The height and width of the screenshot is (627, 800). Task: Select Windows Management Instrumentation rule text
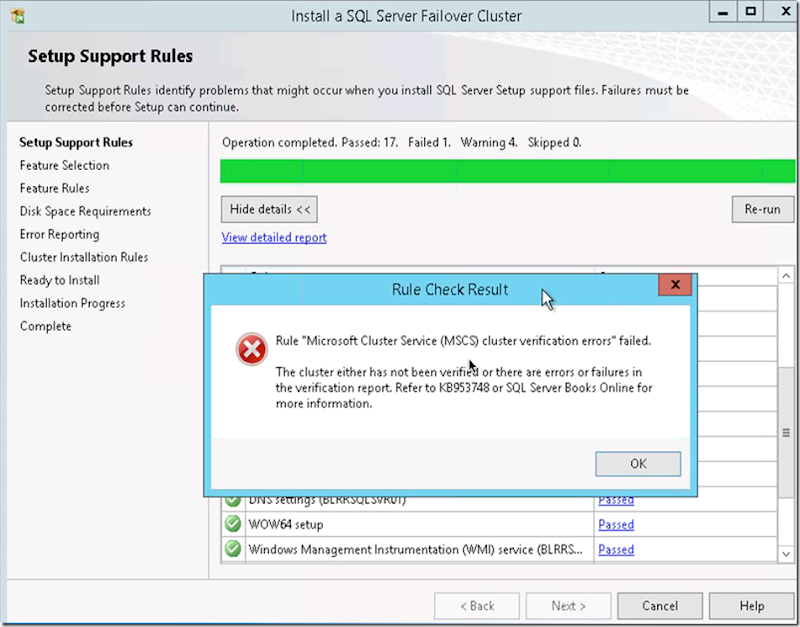pyautogui.click(x=415, y=549)
